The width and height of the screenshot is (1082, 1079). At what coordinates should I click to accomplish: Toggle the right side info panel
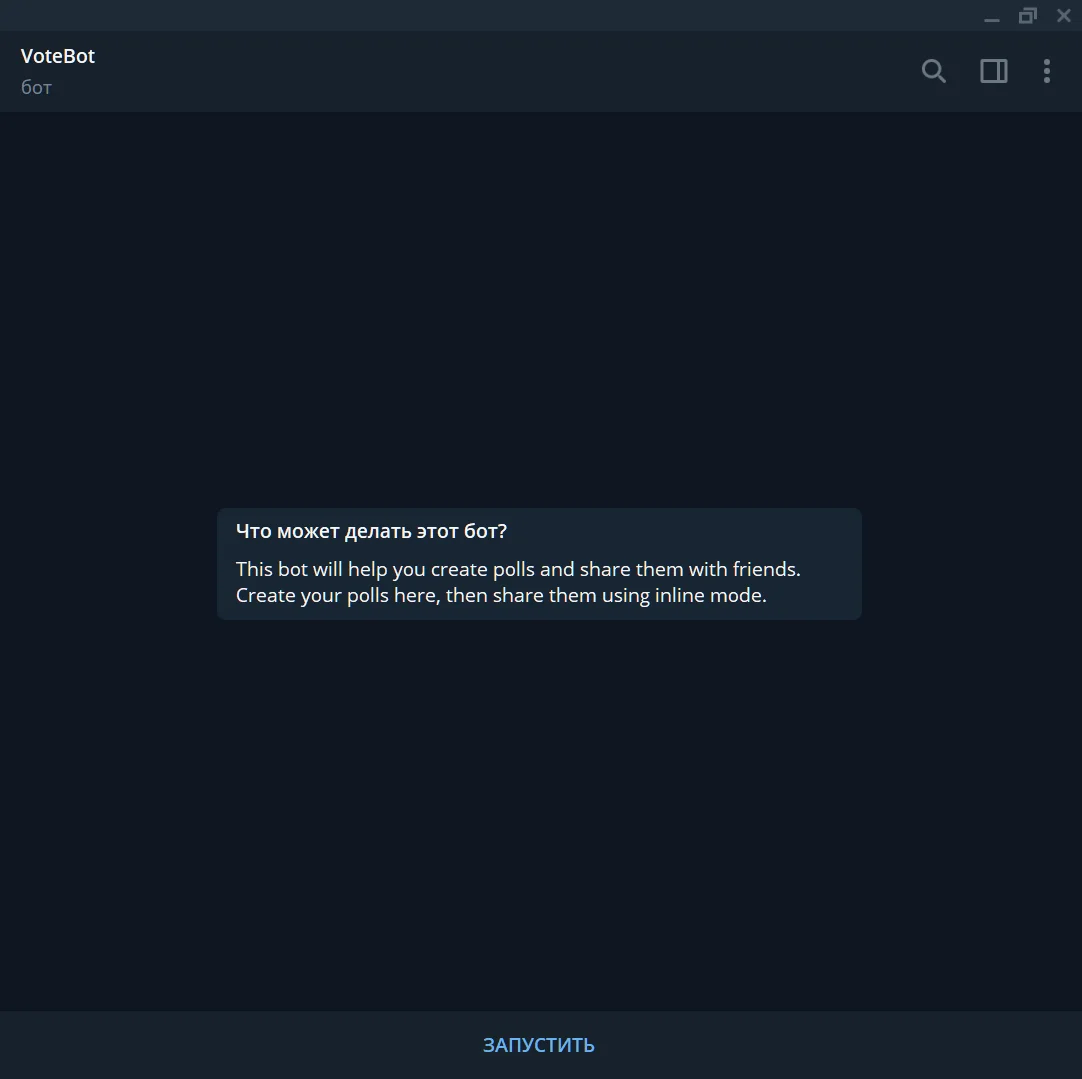tap(994, 71)
